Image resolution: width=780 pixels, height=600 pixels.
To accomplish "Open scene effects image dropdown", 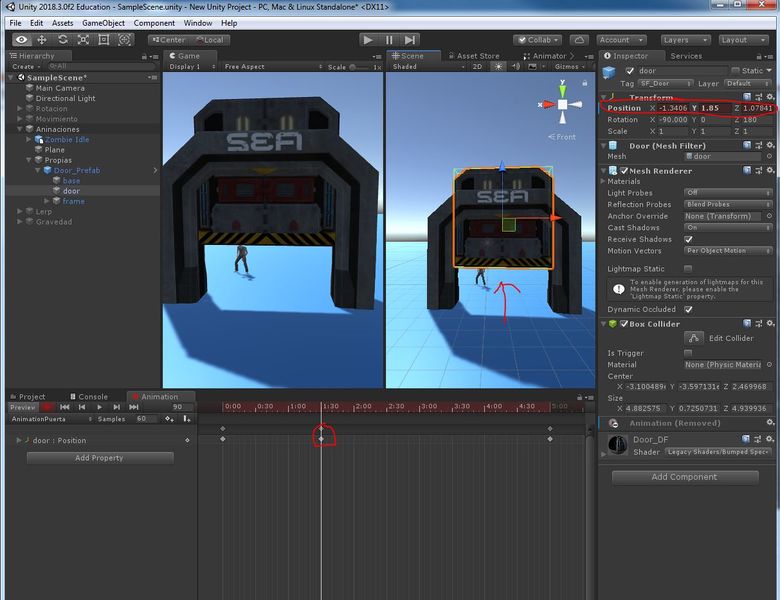I will coord(535,67).
